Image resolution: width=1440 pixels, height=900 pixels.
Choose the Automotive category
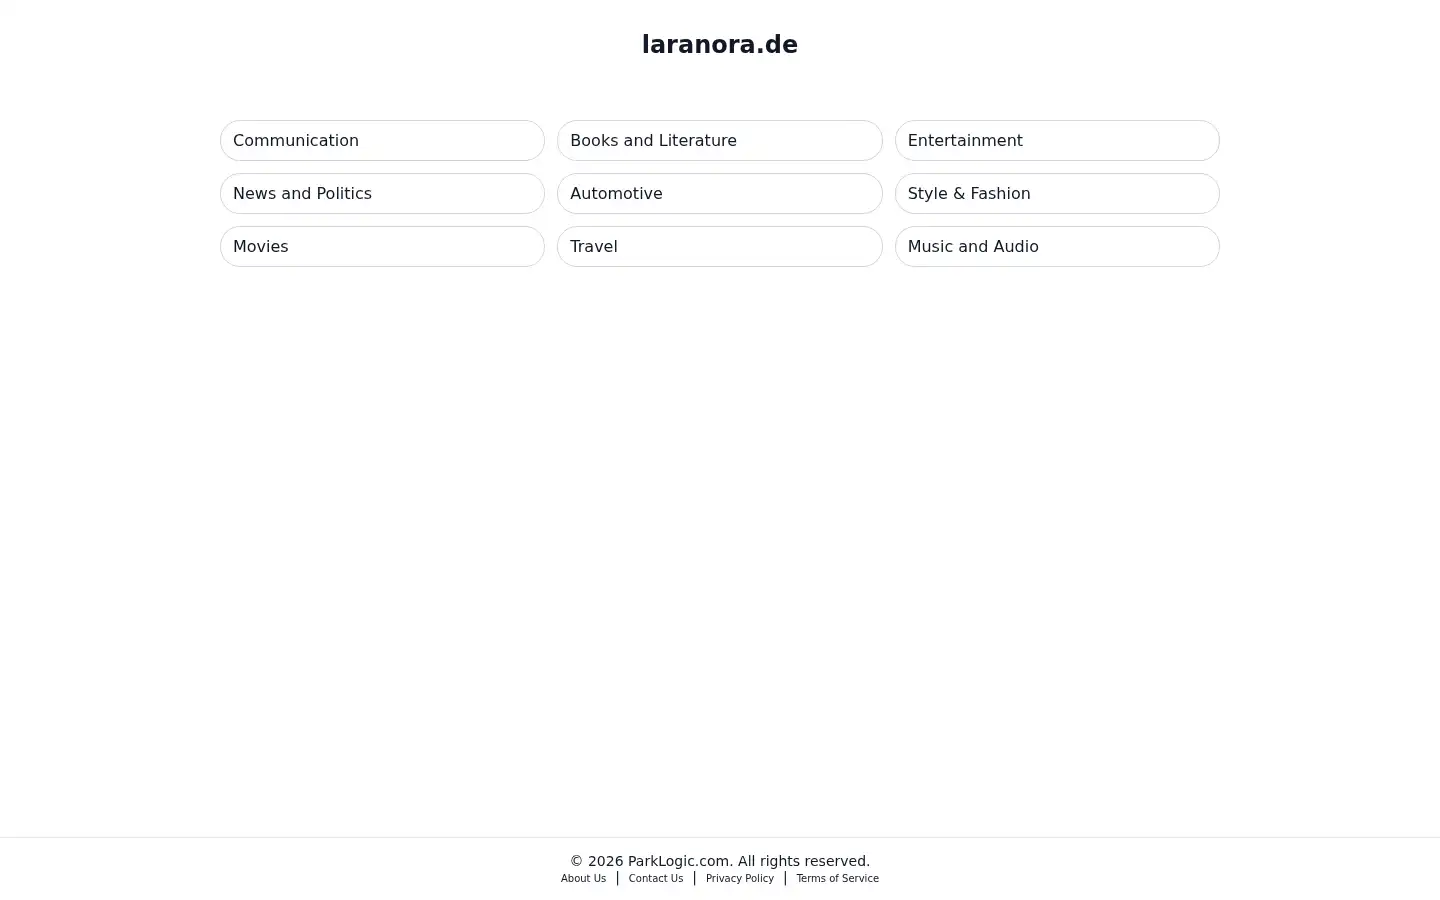(x=719, y=193)
